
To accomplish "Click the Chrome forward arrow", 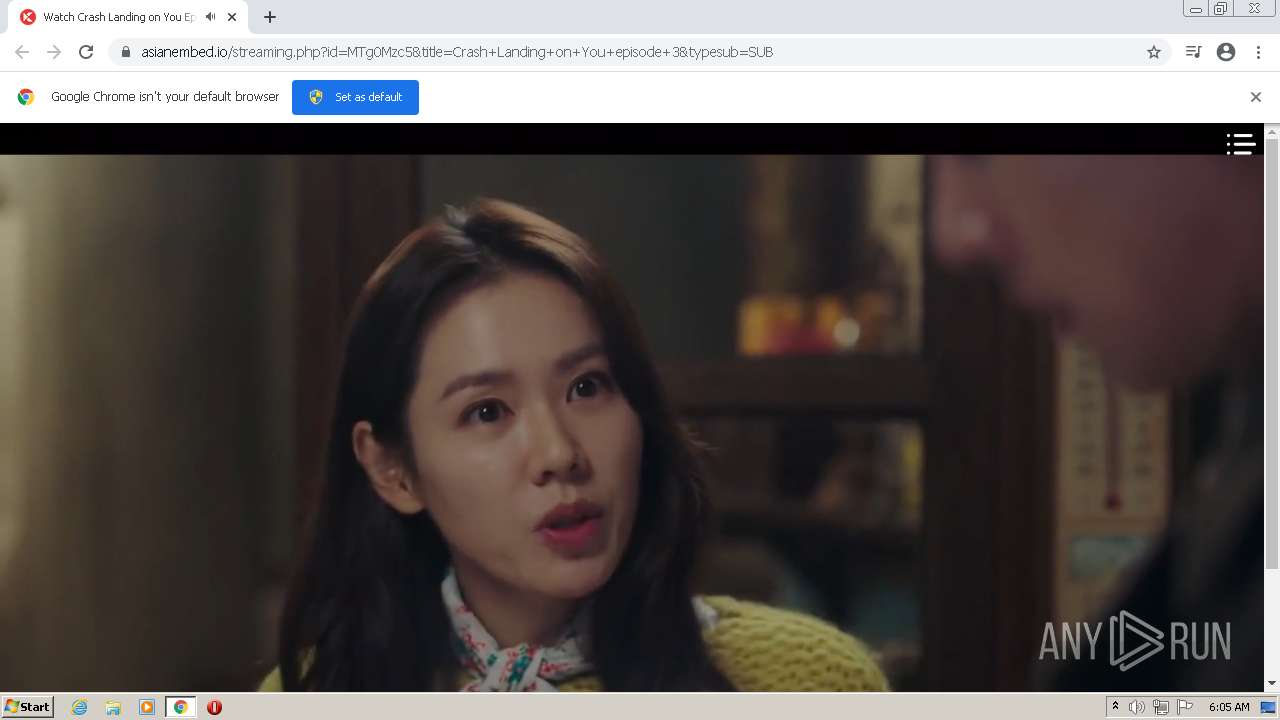I will pyautogui.click(x=54, y=52).
